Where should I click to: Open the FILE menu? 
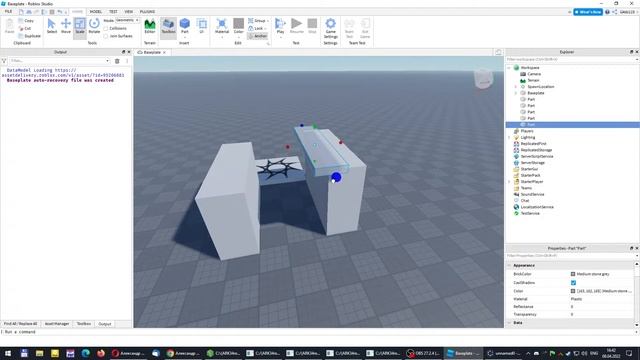[8, 11]
